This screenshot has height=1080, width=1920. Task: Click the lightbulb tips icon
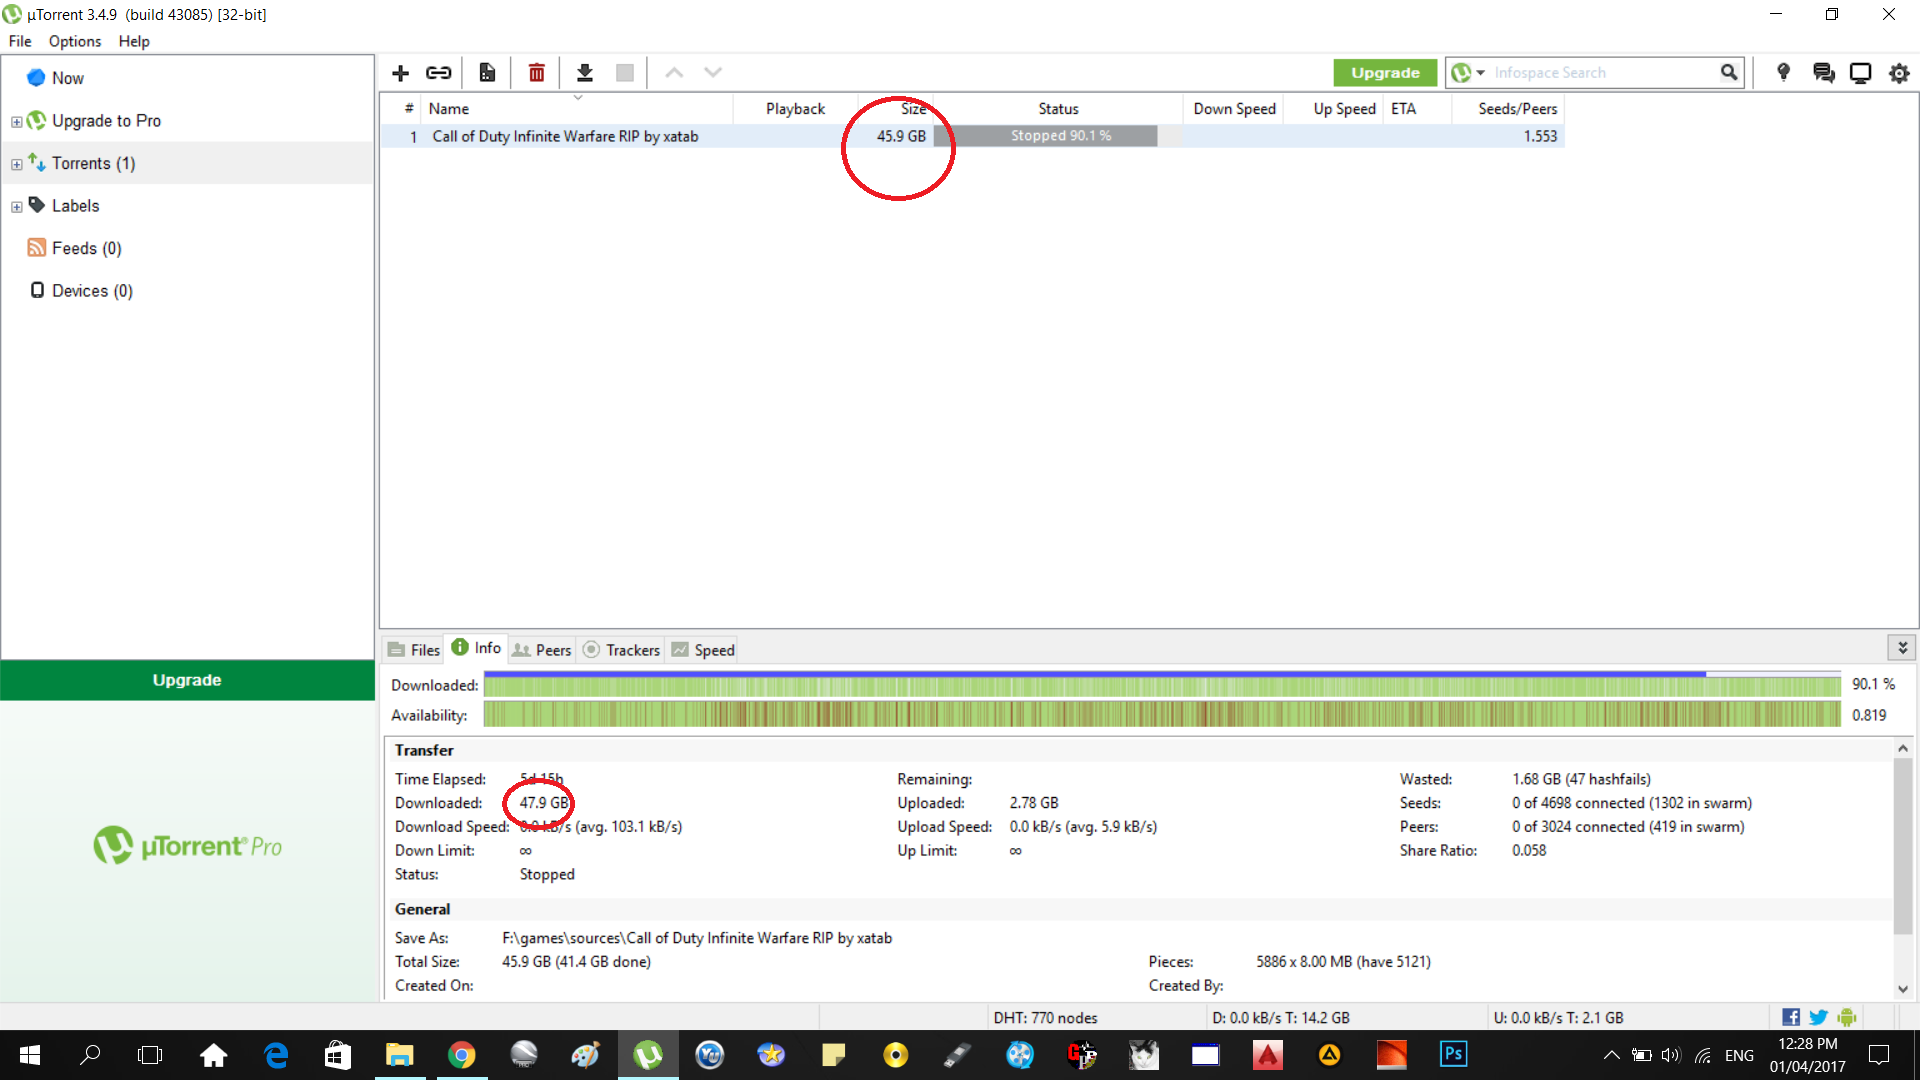1783,72
